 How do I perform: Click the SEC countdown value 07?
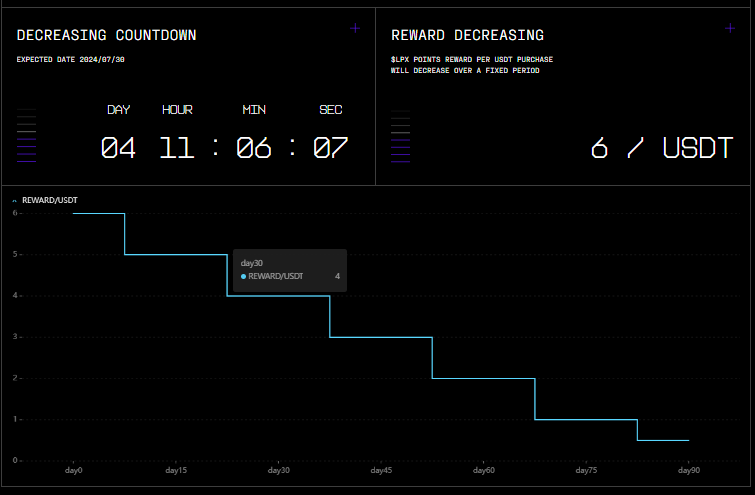[330, 148]
